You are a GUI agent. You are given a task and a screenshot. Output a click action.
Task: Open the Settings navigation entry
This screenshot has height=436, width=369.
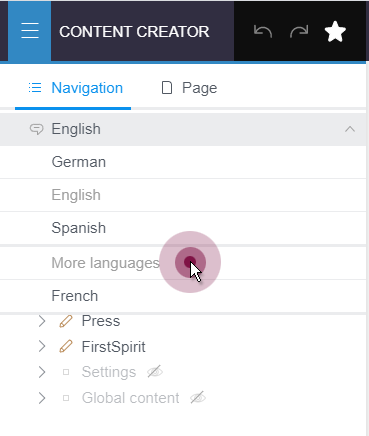[x=109, y=372]
